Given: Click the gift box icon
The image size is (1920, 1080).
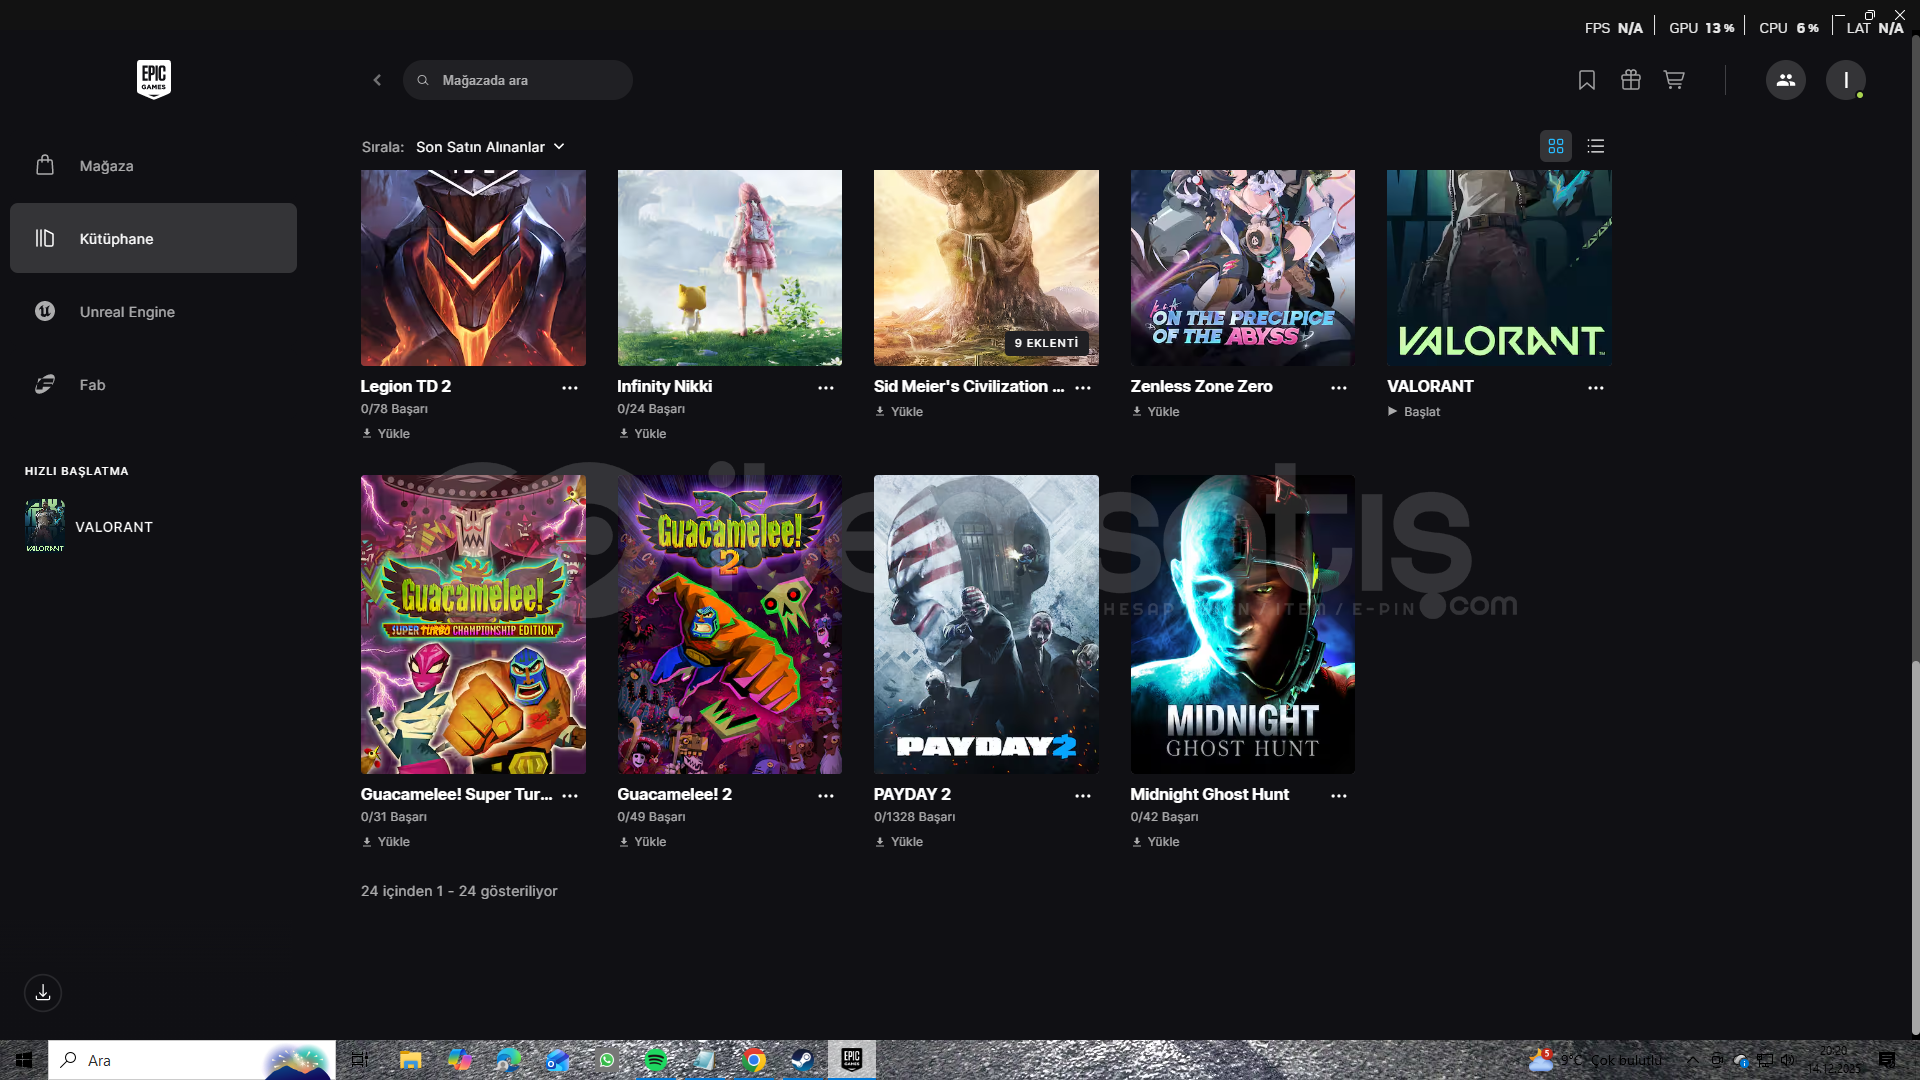Looking at the screenshot, I should tap(1631, 80).
